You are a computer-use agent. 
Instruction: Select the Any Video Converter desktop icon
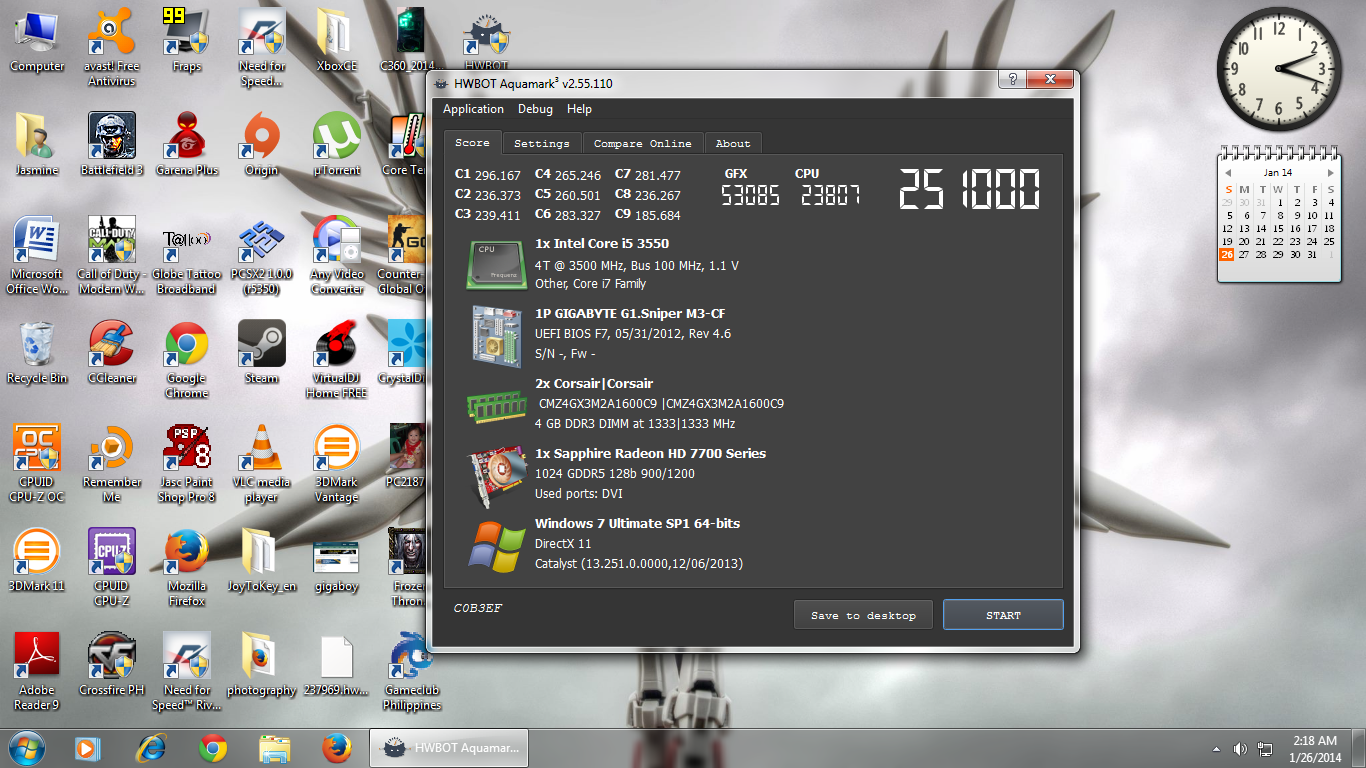click(x=336, y=256)
